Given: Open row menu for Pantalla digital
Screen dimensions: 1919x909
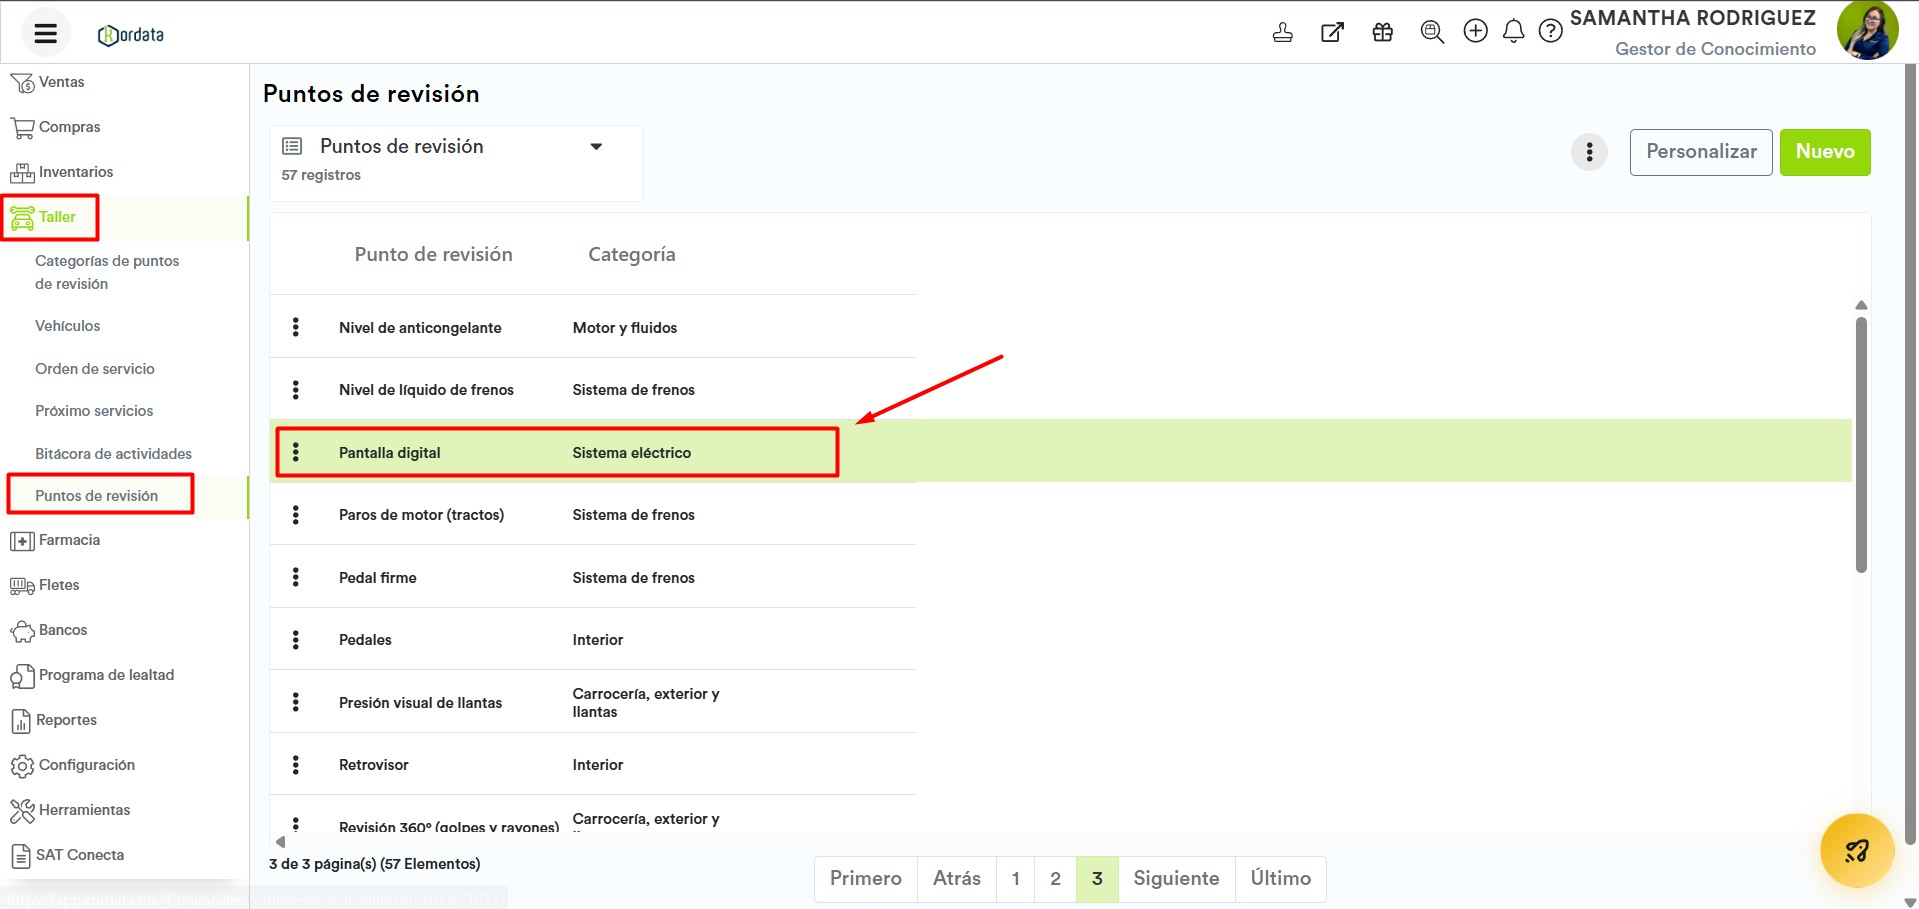Looking at the screenshot, I should 295,452.
